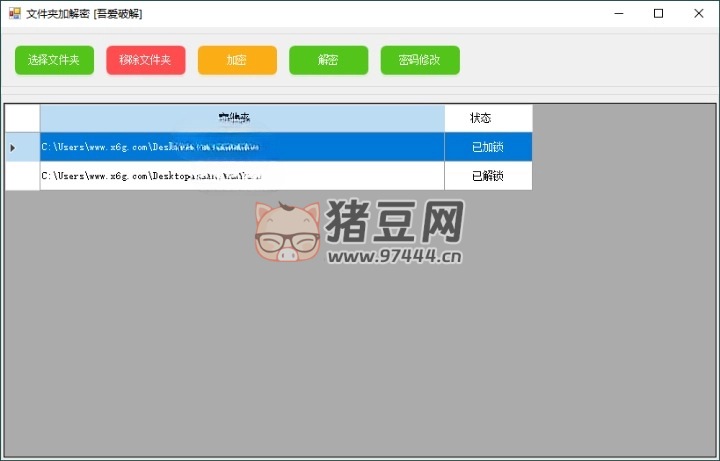Select the 已解锁 status cell
Viewport: 720px width, 461px height.
(488, 176)
